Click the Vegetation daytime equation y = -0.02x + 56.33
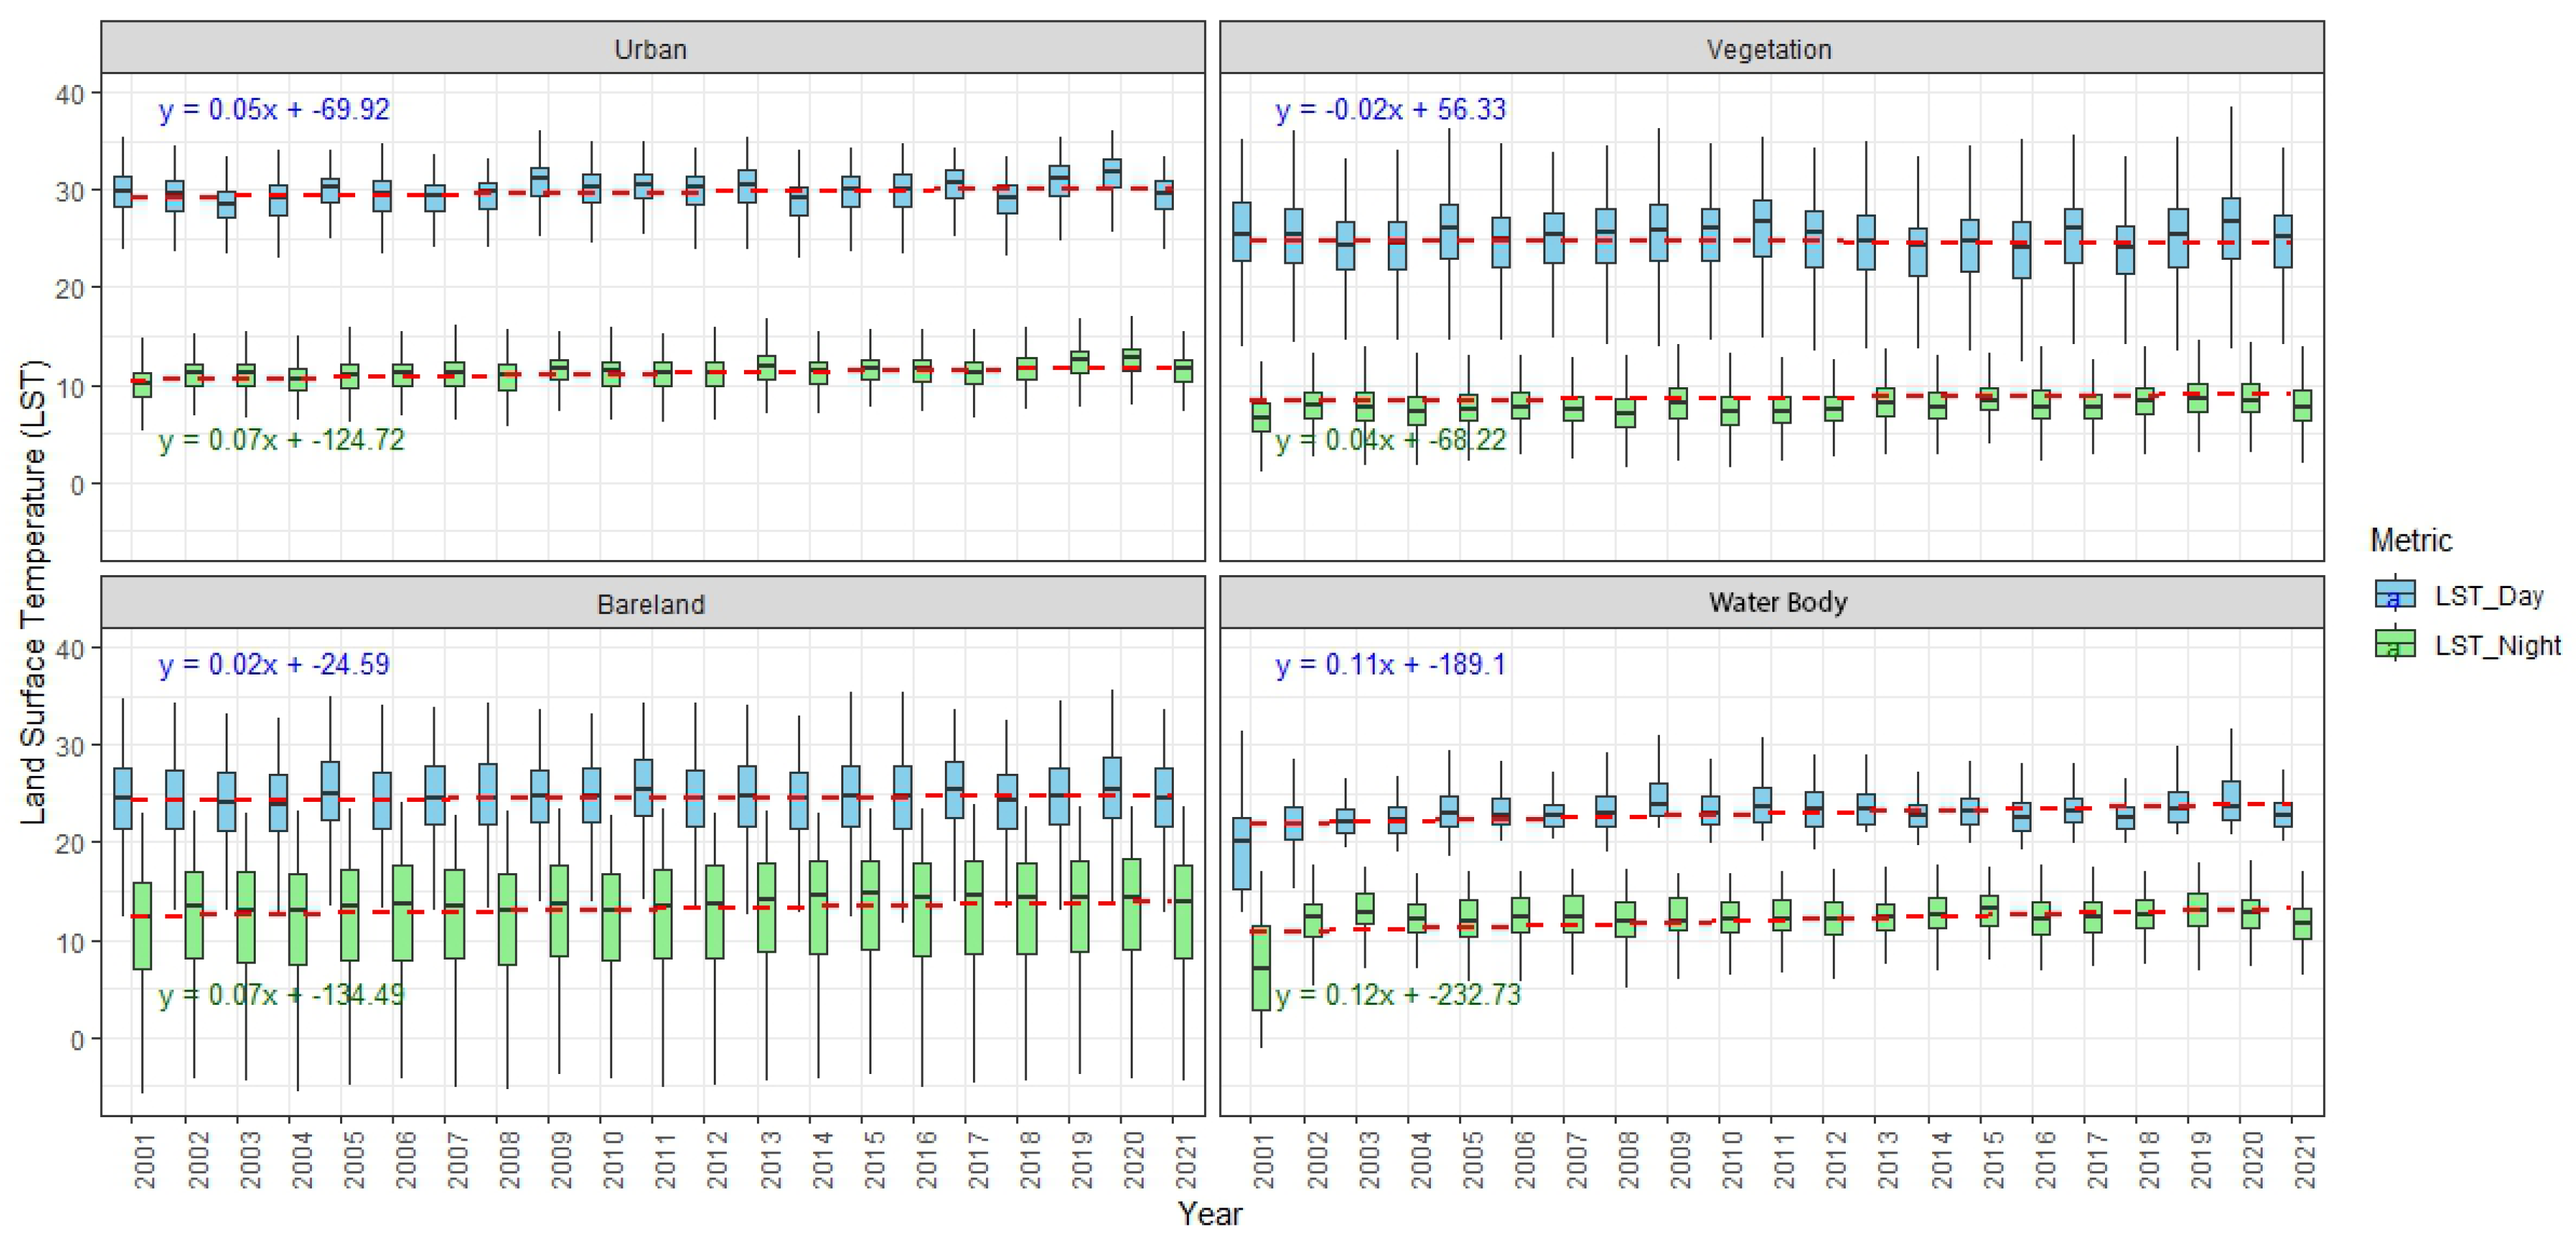 click(x=1390, y=109)
